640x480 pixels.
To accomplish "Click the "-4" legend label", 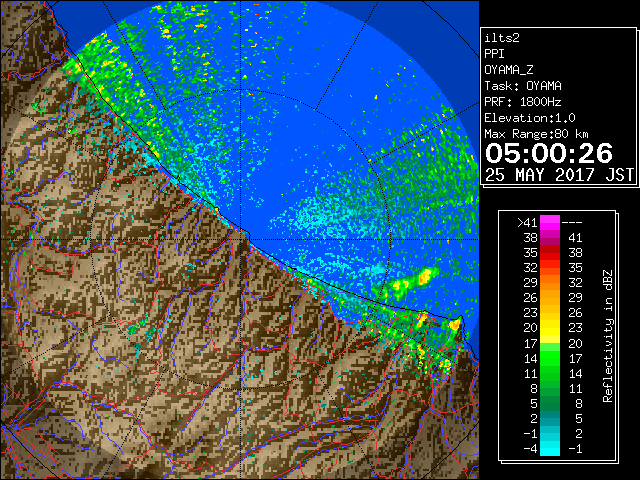I will click(530, 449).
